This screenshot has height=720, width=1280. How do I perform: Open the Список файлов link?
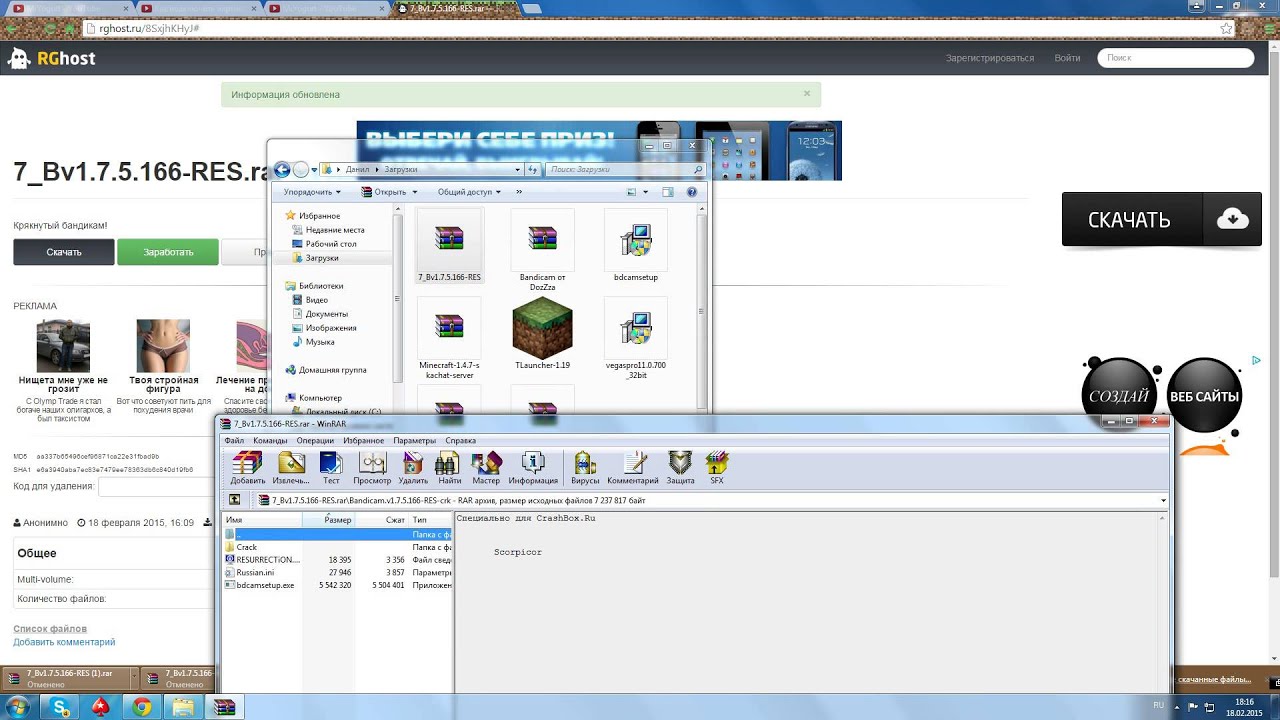[x=50, y=629]
